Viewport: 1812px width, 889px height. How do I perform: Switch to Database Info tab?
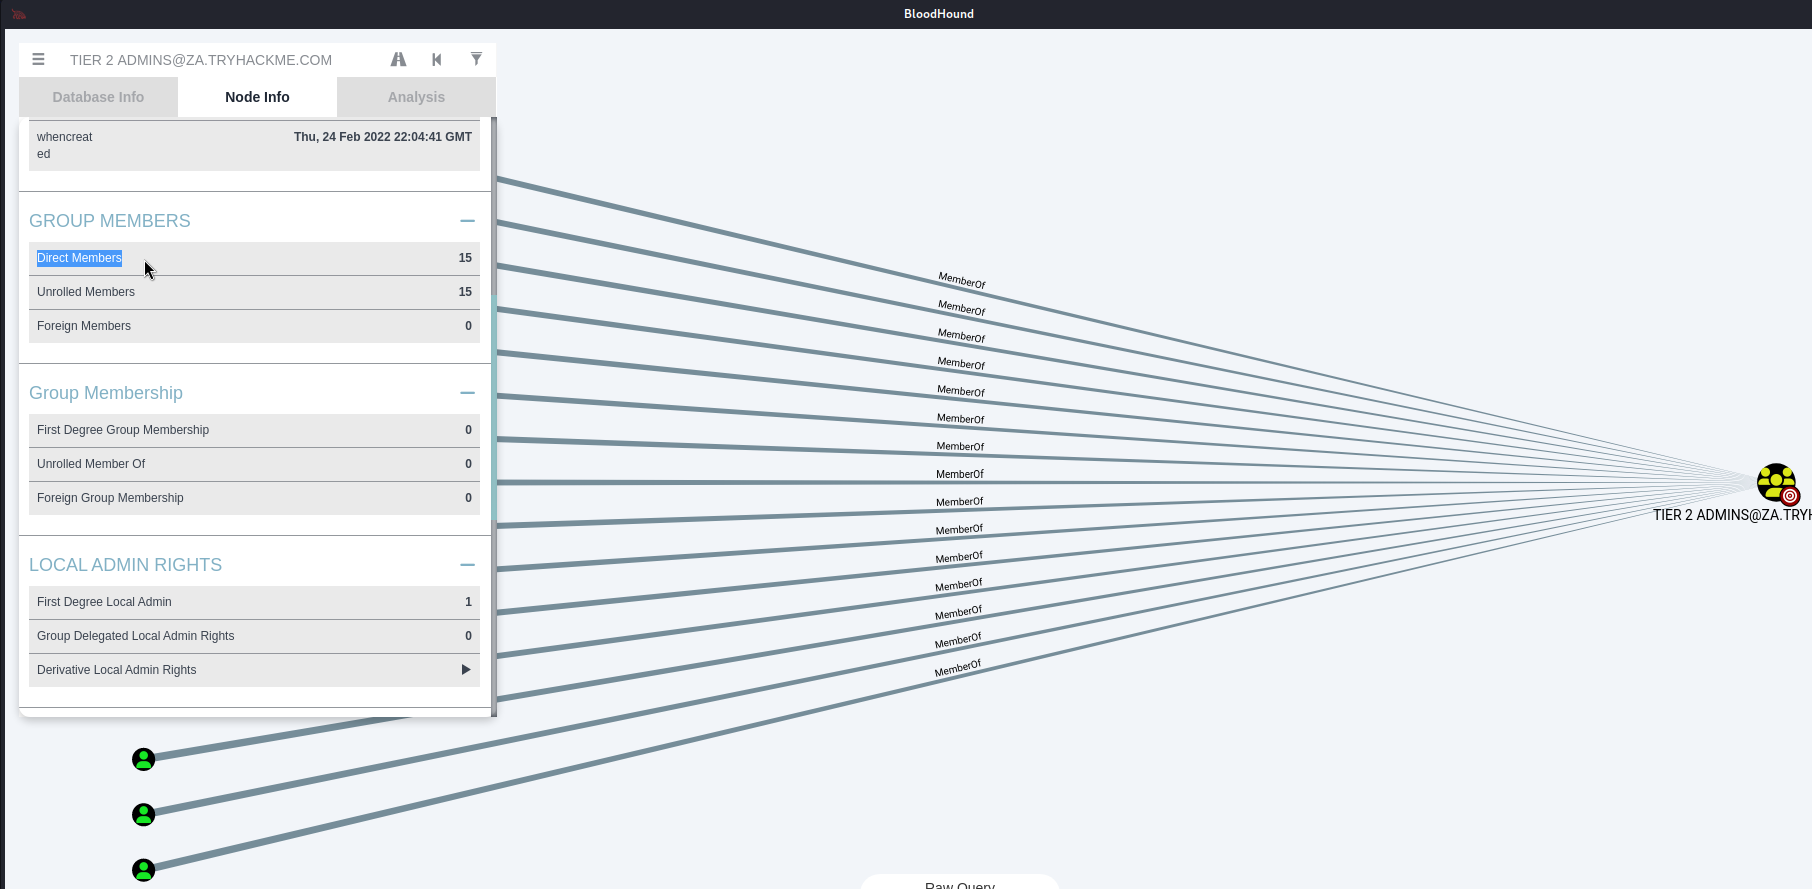click(x=98, y=97)
